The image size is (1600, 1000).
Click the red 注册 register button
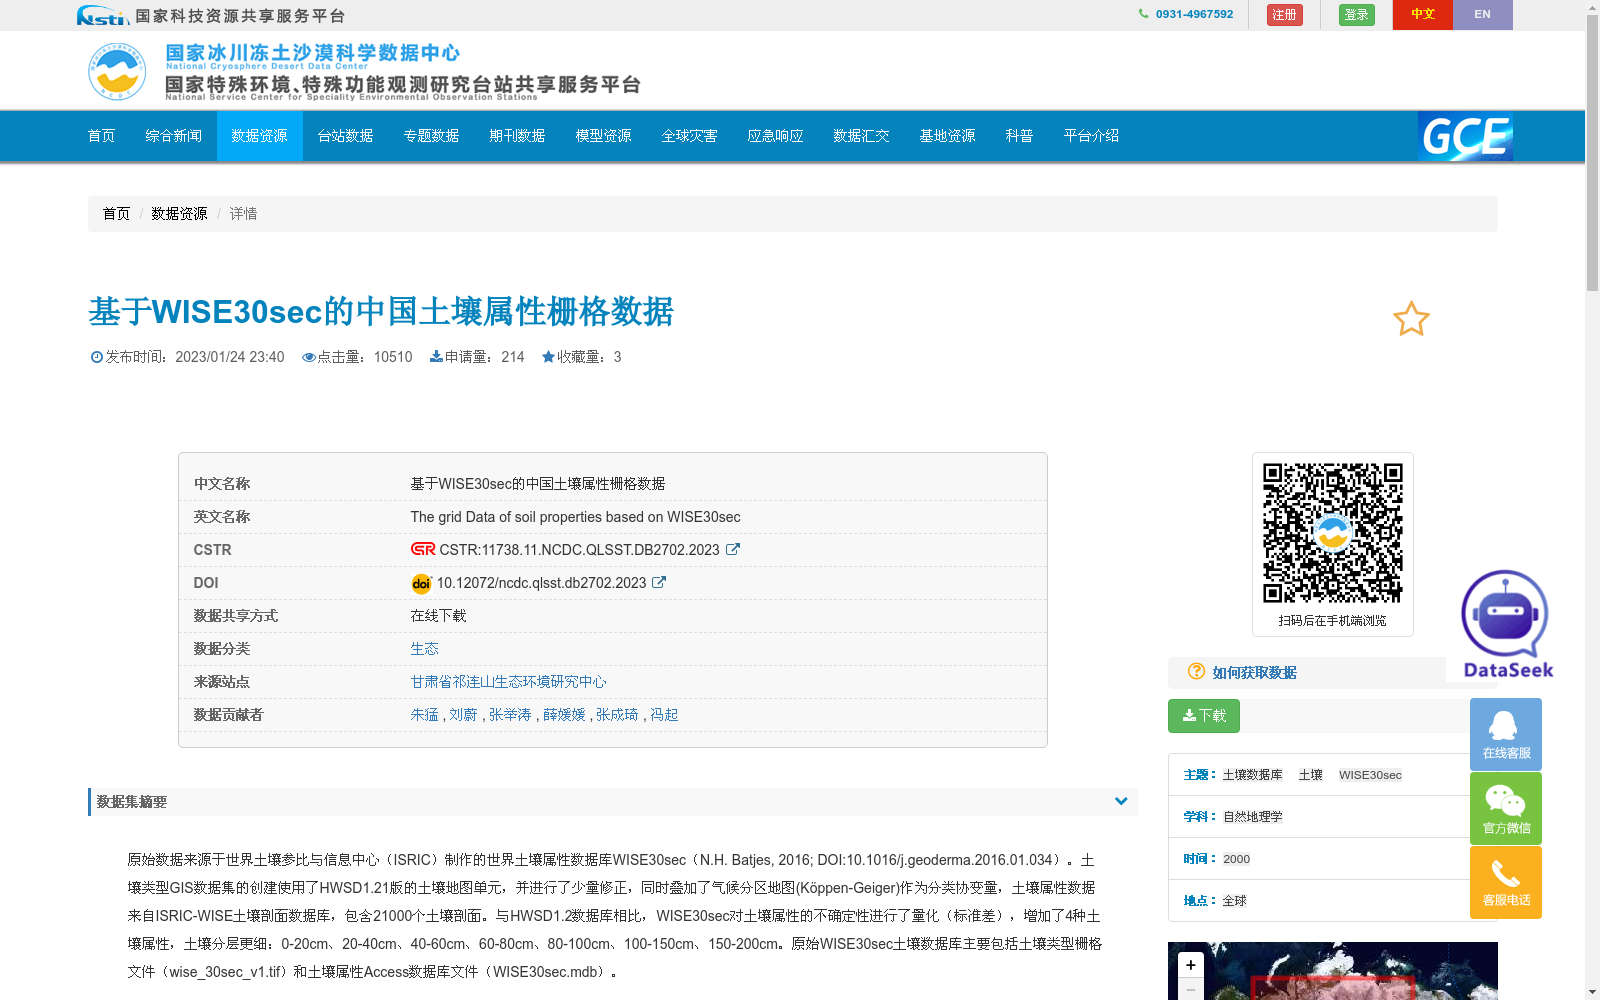[x=1285, y=15]
